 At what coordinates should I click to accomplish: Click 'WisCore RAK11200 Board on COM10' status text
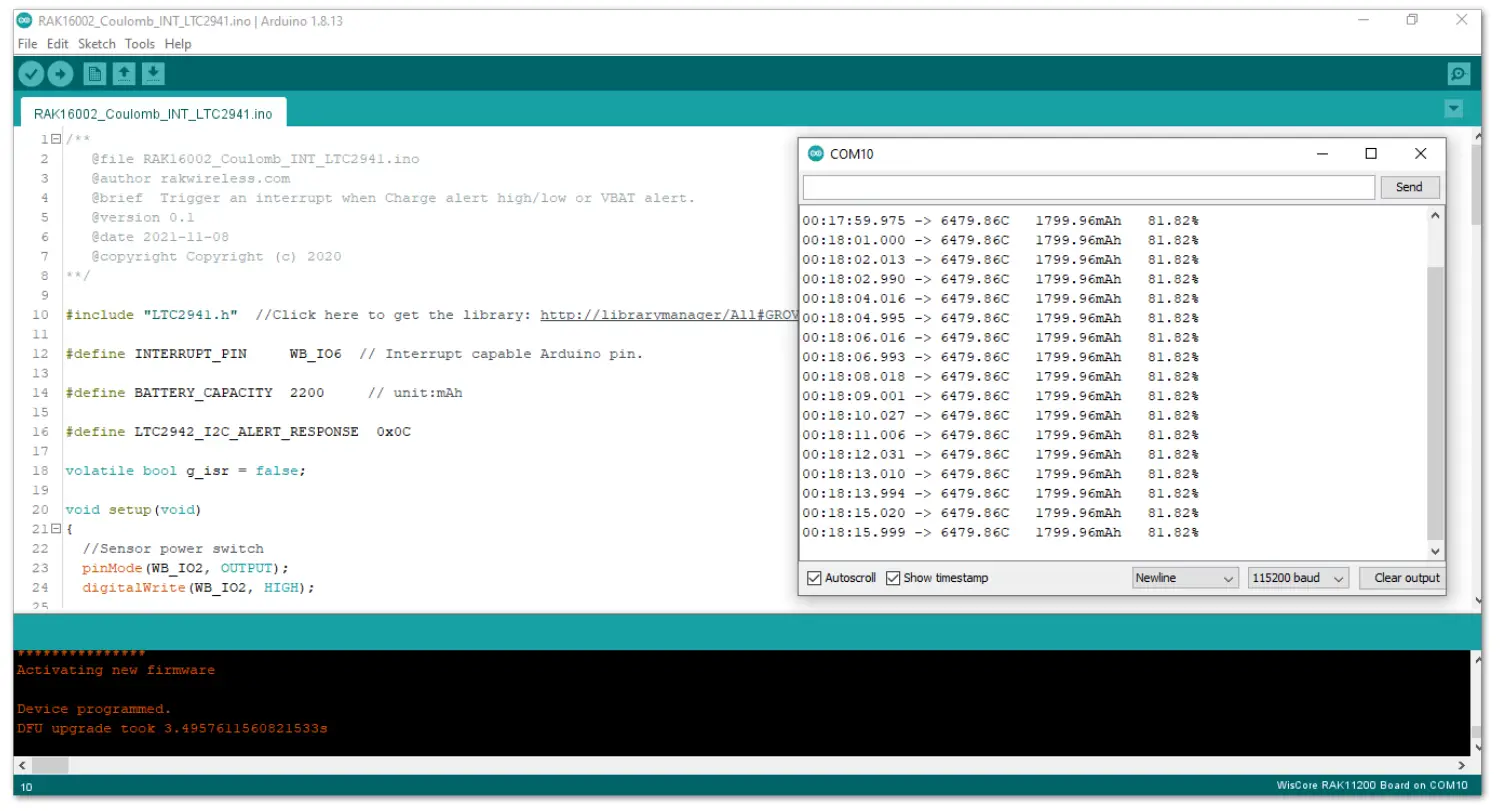pos(1372,786)
